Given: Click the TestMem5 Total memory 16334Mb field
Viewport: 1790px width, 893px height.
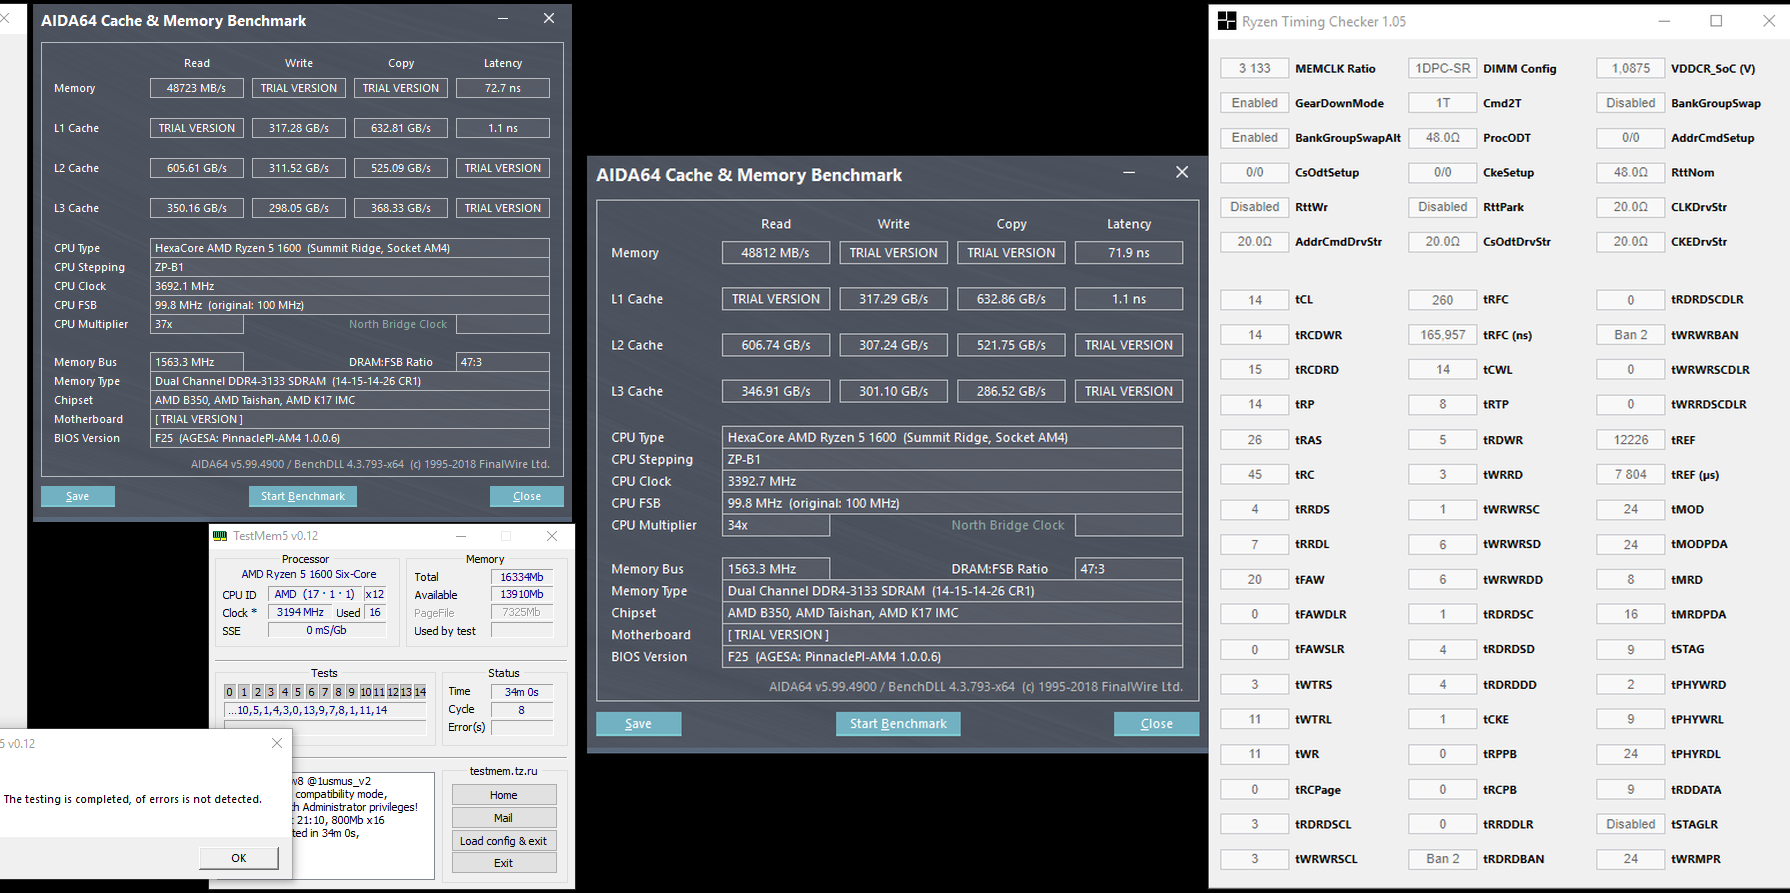Looking at the screenshot, I should pyautogui.click(x=522, y=577).
